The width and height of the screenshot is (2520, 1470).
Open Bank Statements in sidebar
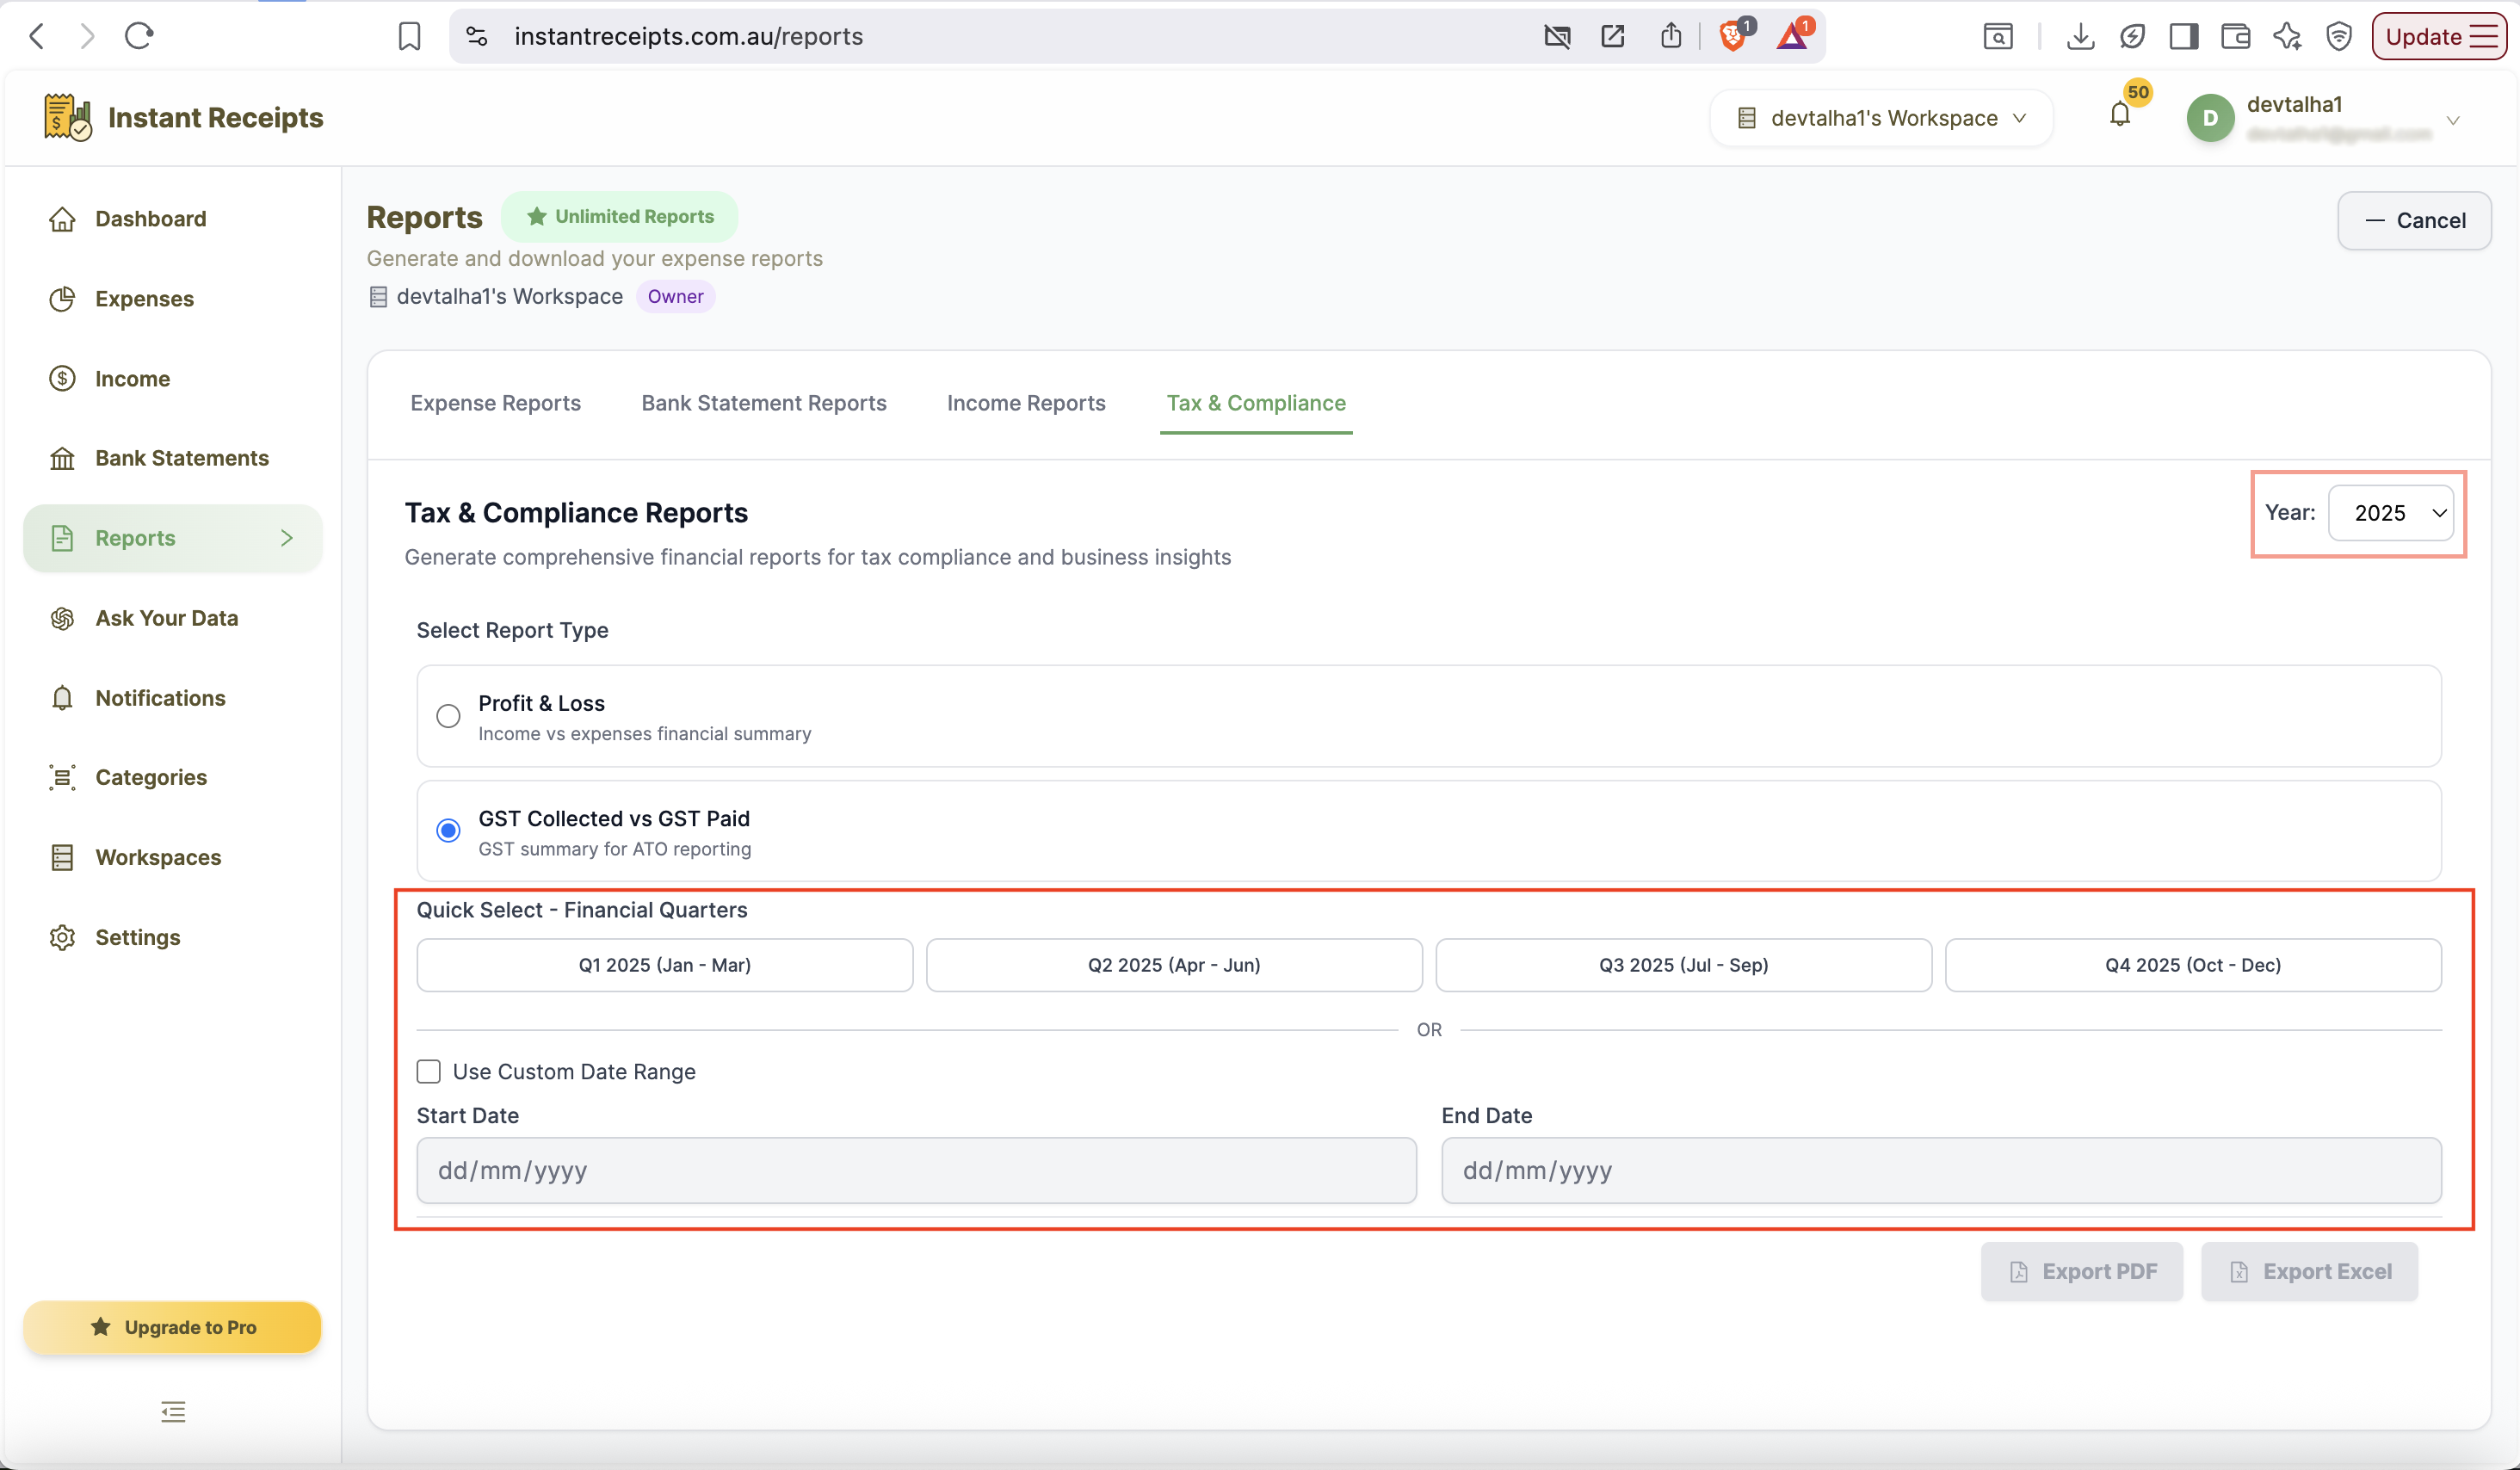pos(172,458)
